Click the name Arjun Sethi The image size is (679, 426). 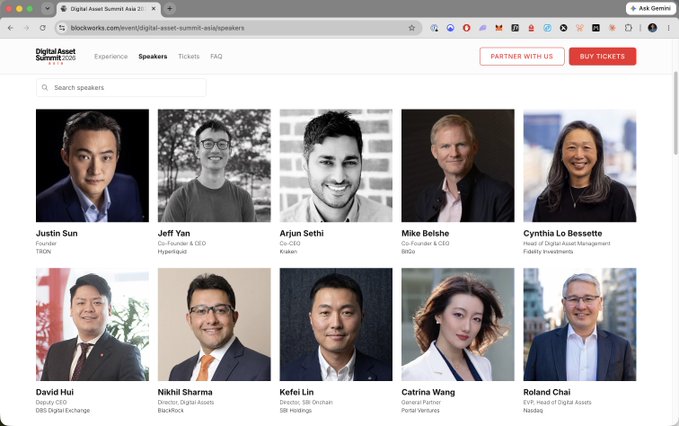[301, 233]
